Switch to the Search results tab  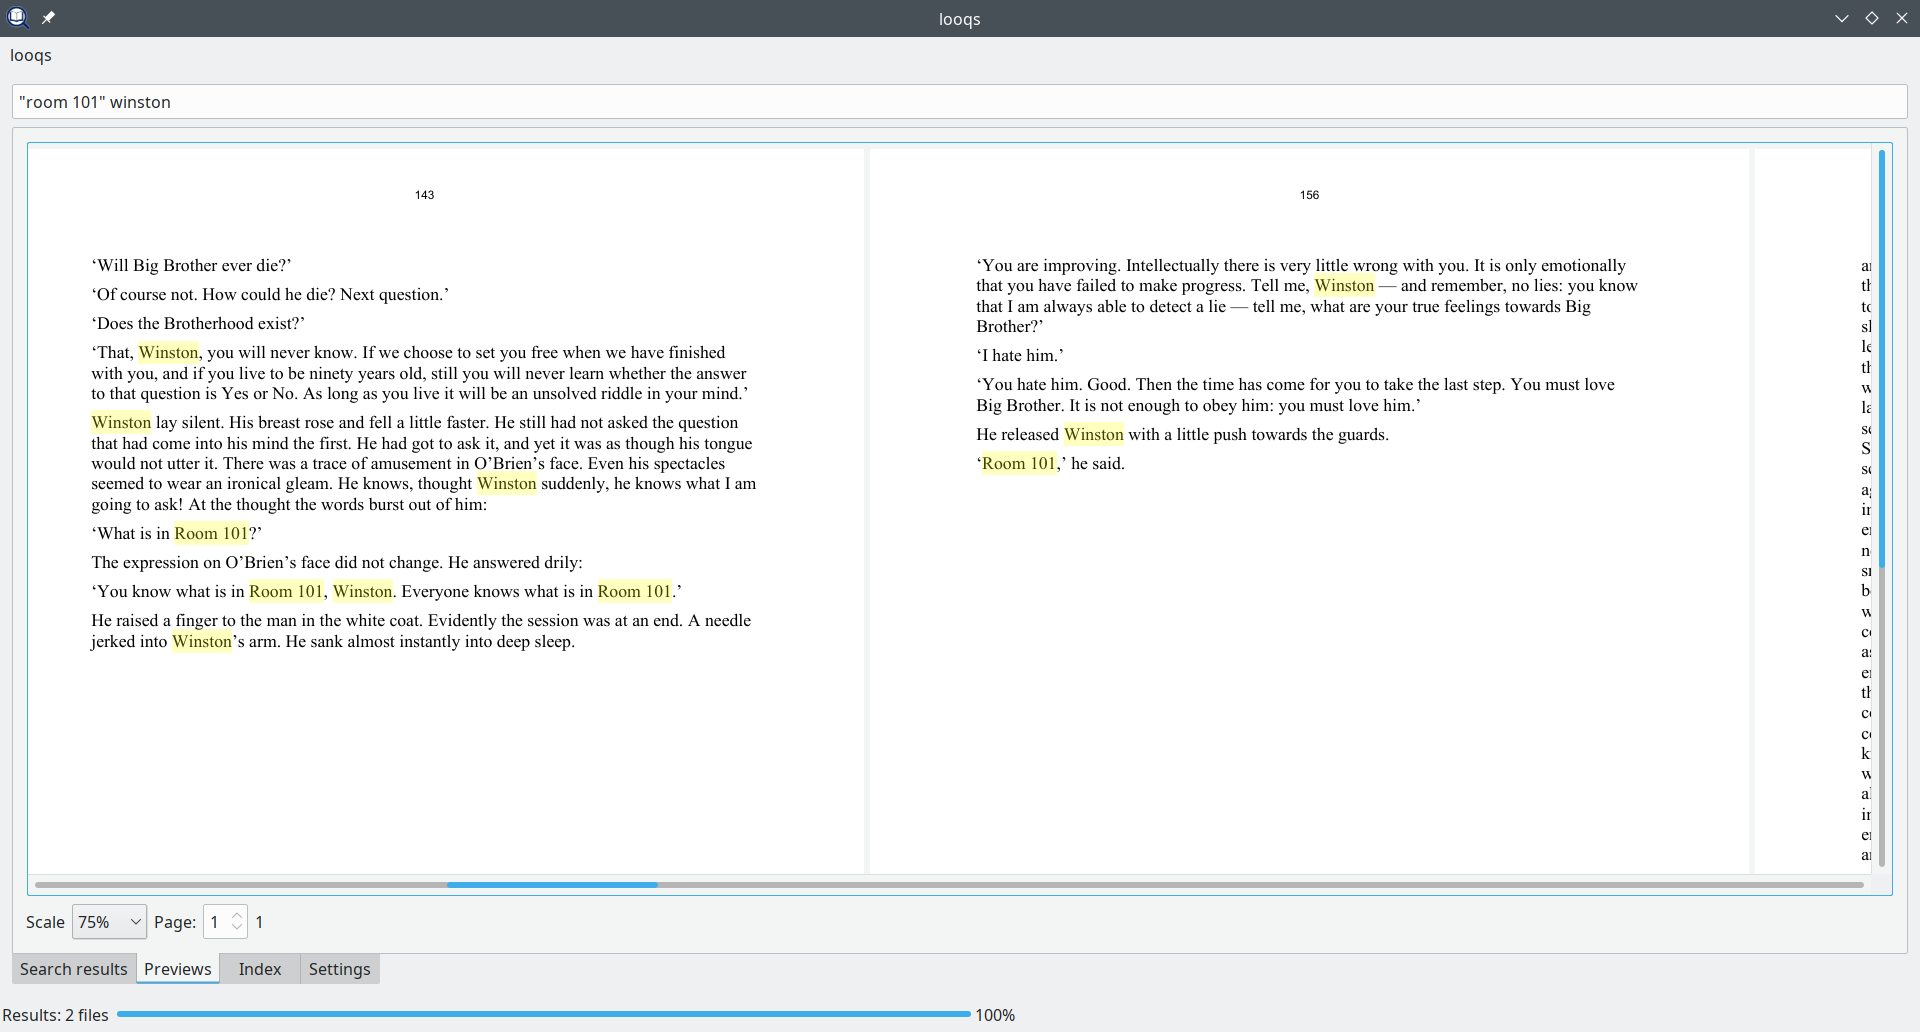tap(74, 969)
